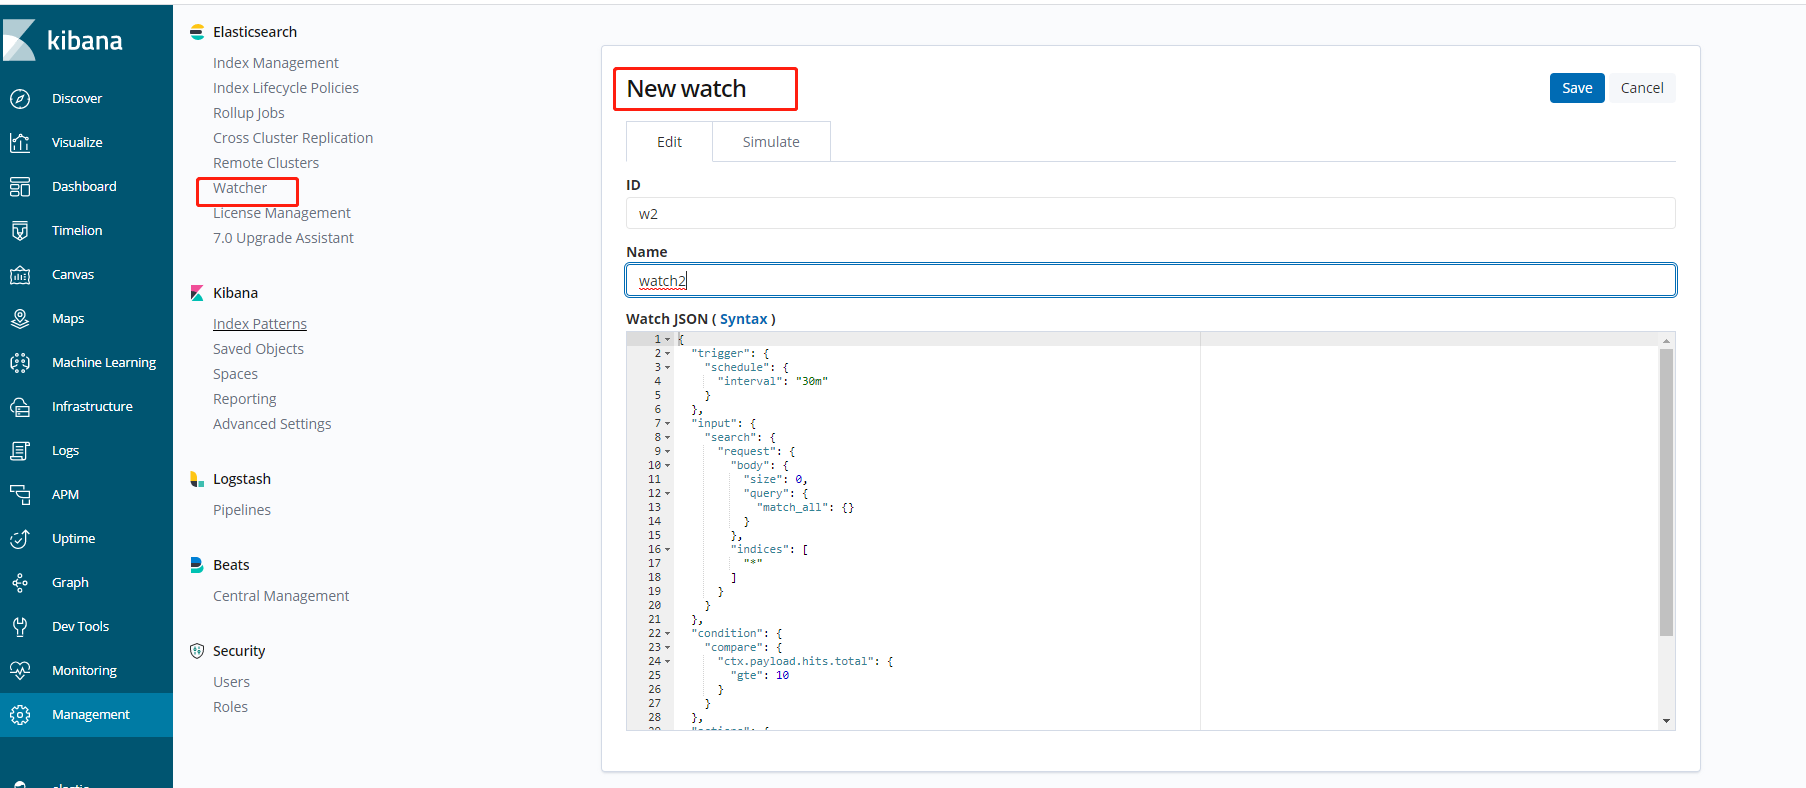Click Management gear icon in sidebar
The image size is (1806, 788).
click(20, 715)
